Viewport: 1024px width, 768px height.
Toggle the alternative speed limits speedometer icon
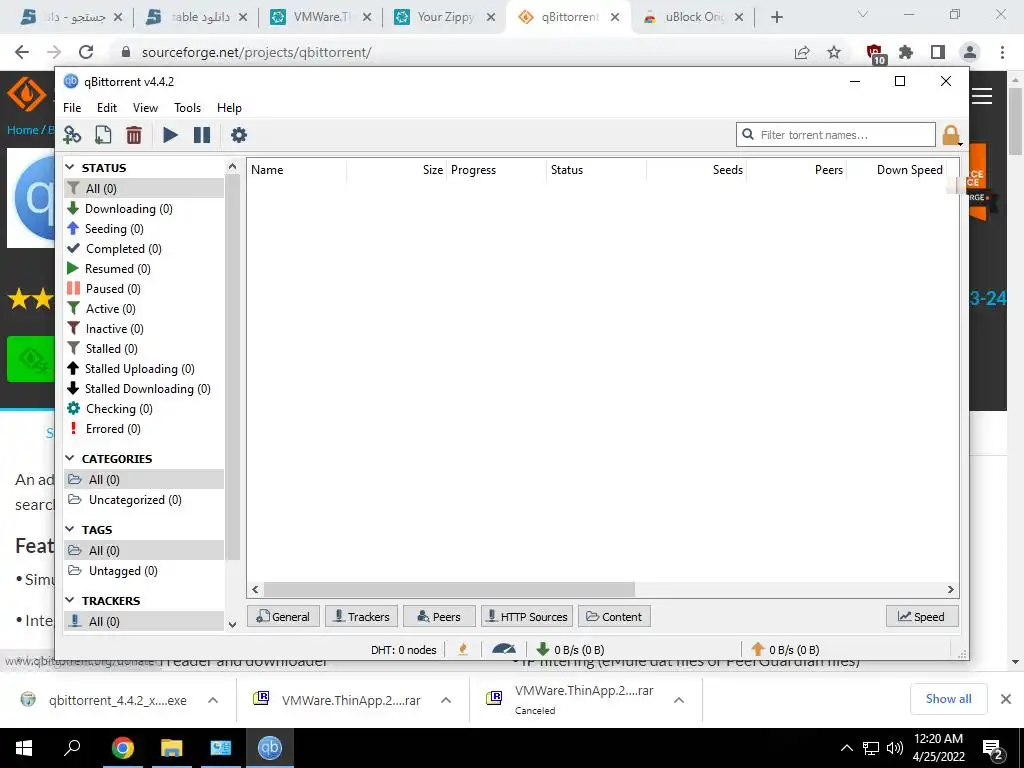(x=504, y=649)
